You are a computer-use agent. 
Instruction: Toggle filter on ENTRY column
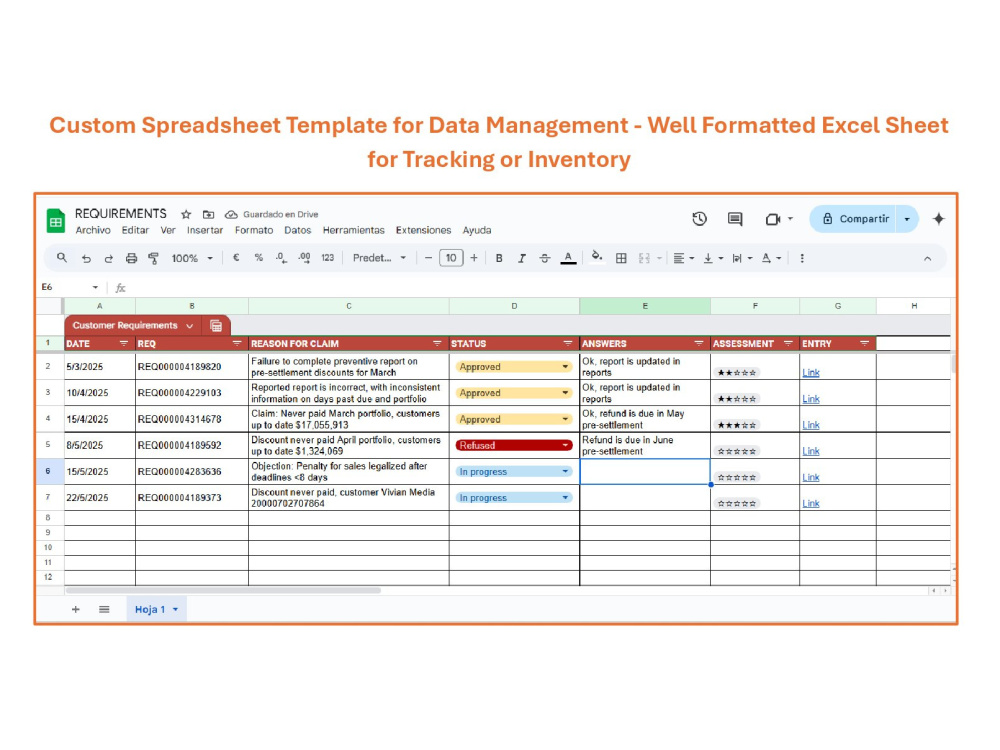coord(864,343)
